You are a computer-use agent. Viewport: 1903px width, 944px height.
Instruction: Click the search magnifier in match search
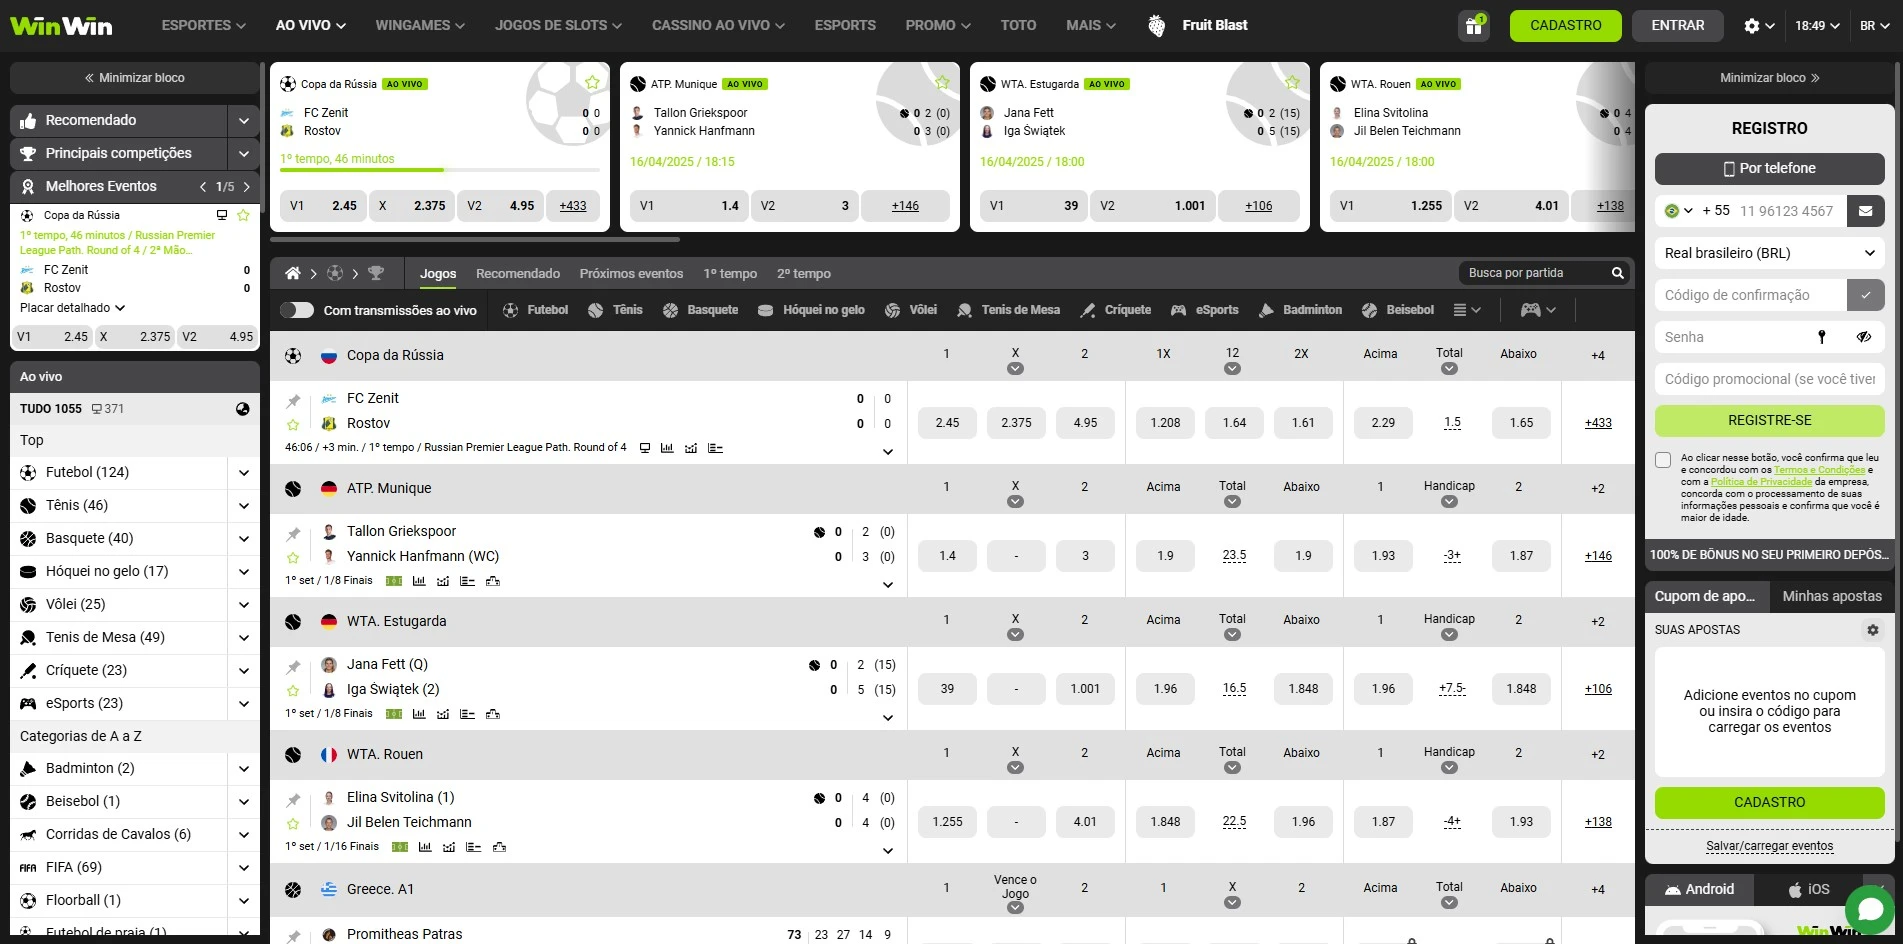[x=1617, y=273]
